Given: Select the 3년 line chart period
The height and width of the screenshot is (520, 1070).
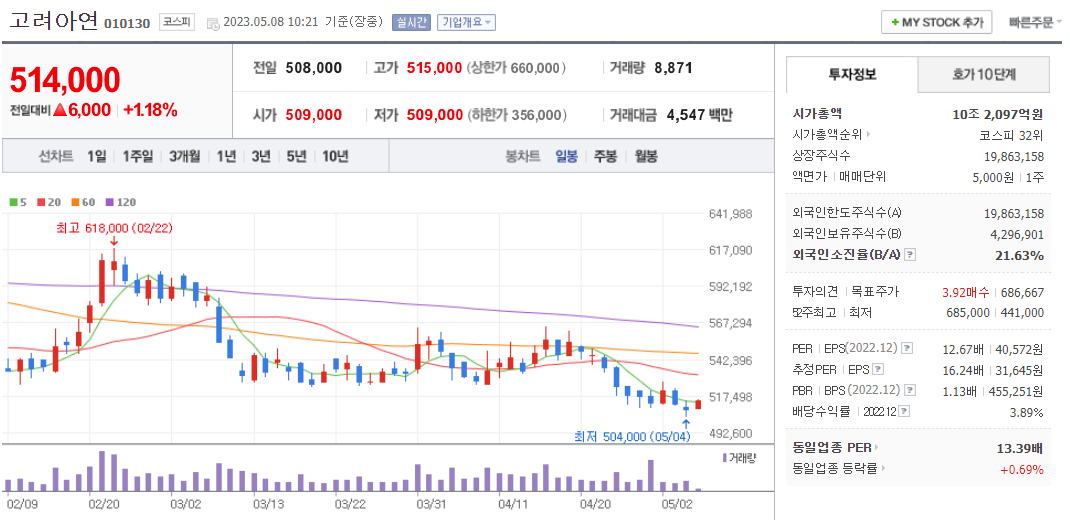Looking at the screenshot, I should [261, 156].
